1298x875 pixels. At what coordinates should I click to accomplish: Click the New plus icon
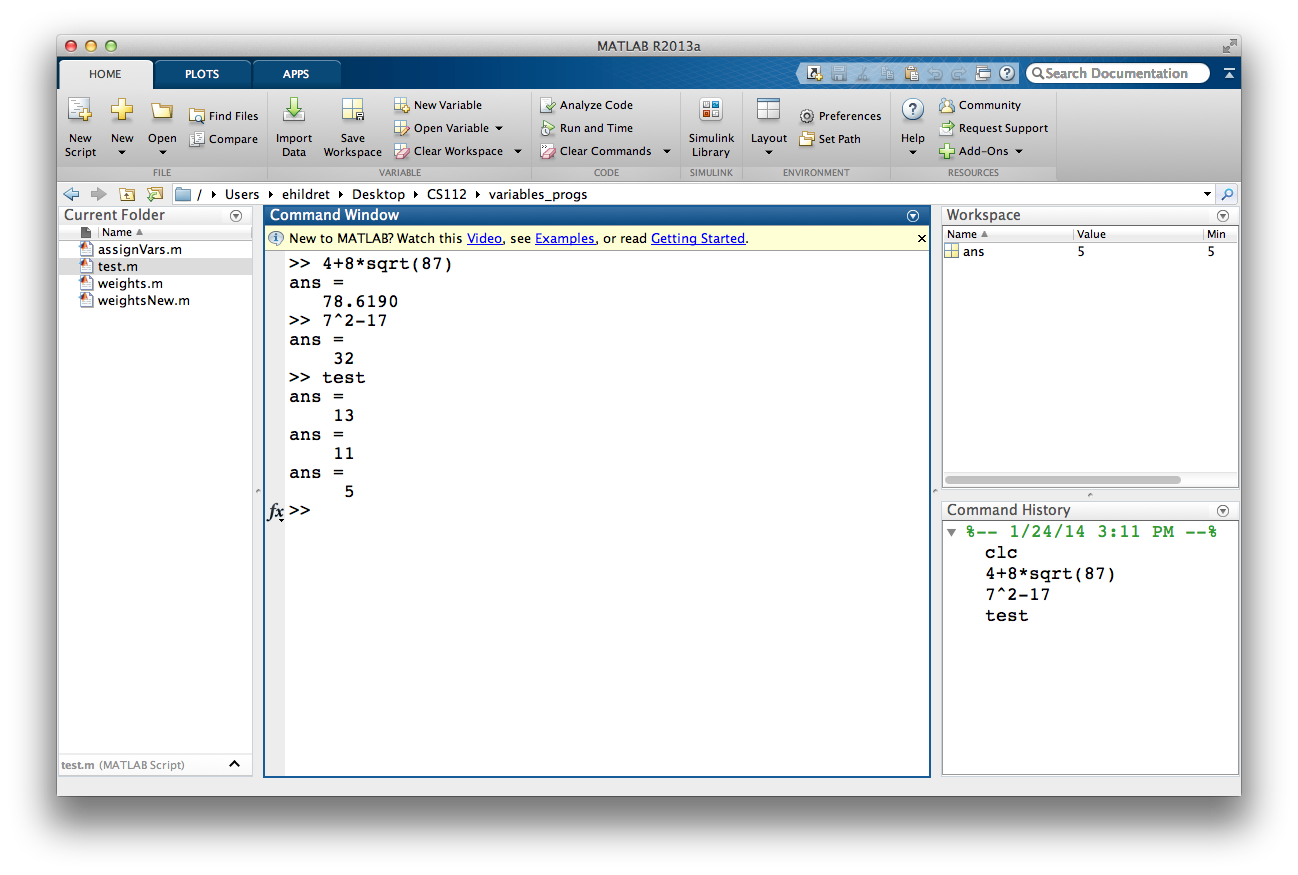122,110
